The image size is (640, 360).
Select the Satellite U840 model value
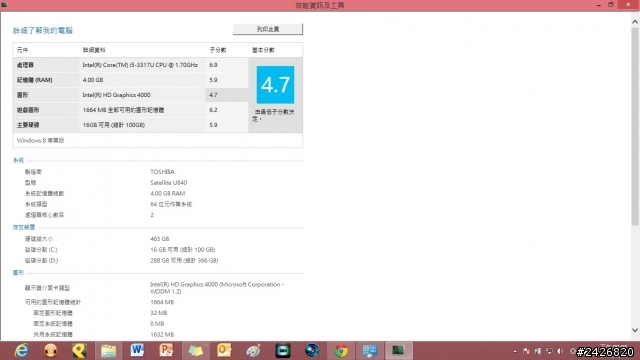coord(169,182)
